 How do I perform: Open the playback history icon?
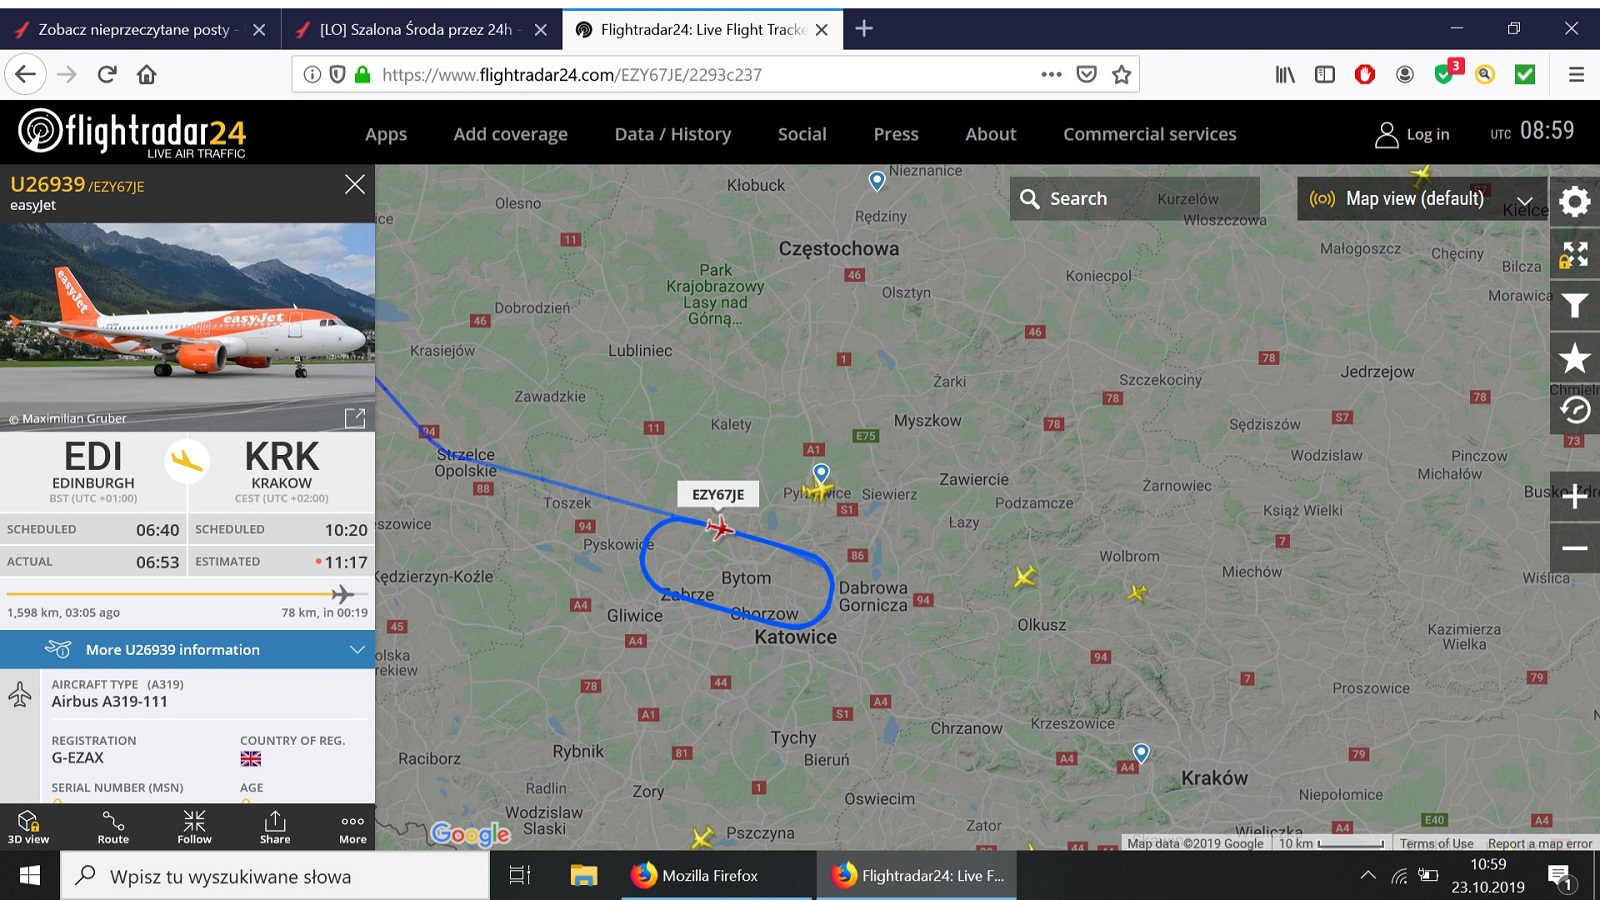click(1575, 410)
